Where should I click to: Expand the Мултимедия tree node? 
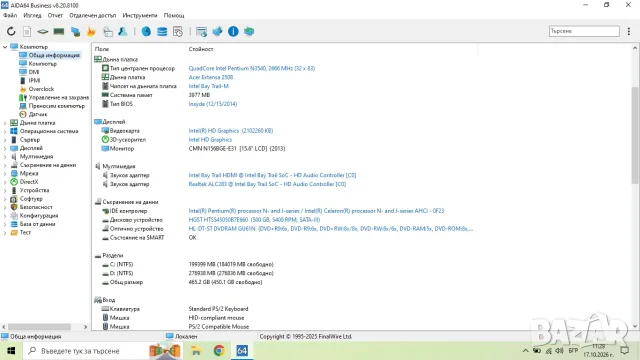(x=5, y=157)
